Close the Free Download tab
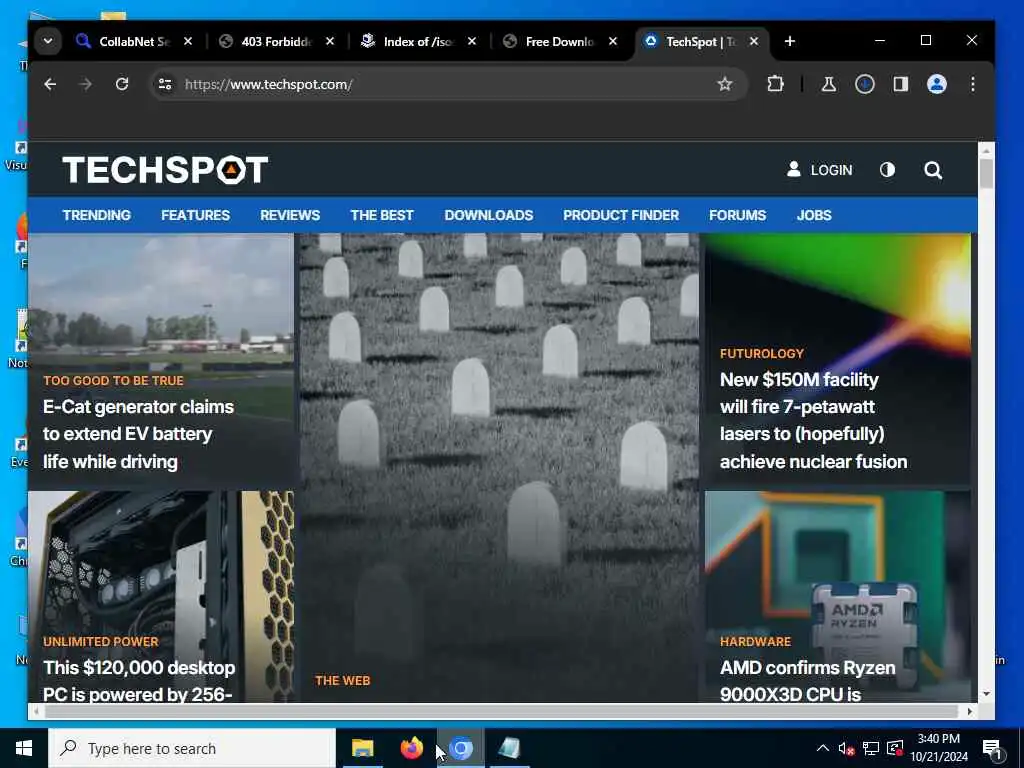Viewport: 1024px width, 768px height. [613, 41]
